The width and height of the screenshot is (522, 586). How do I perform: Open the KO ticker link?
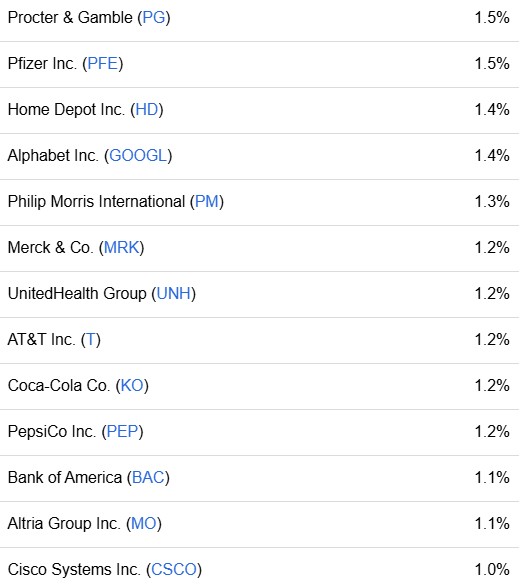point(132,385)
